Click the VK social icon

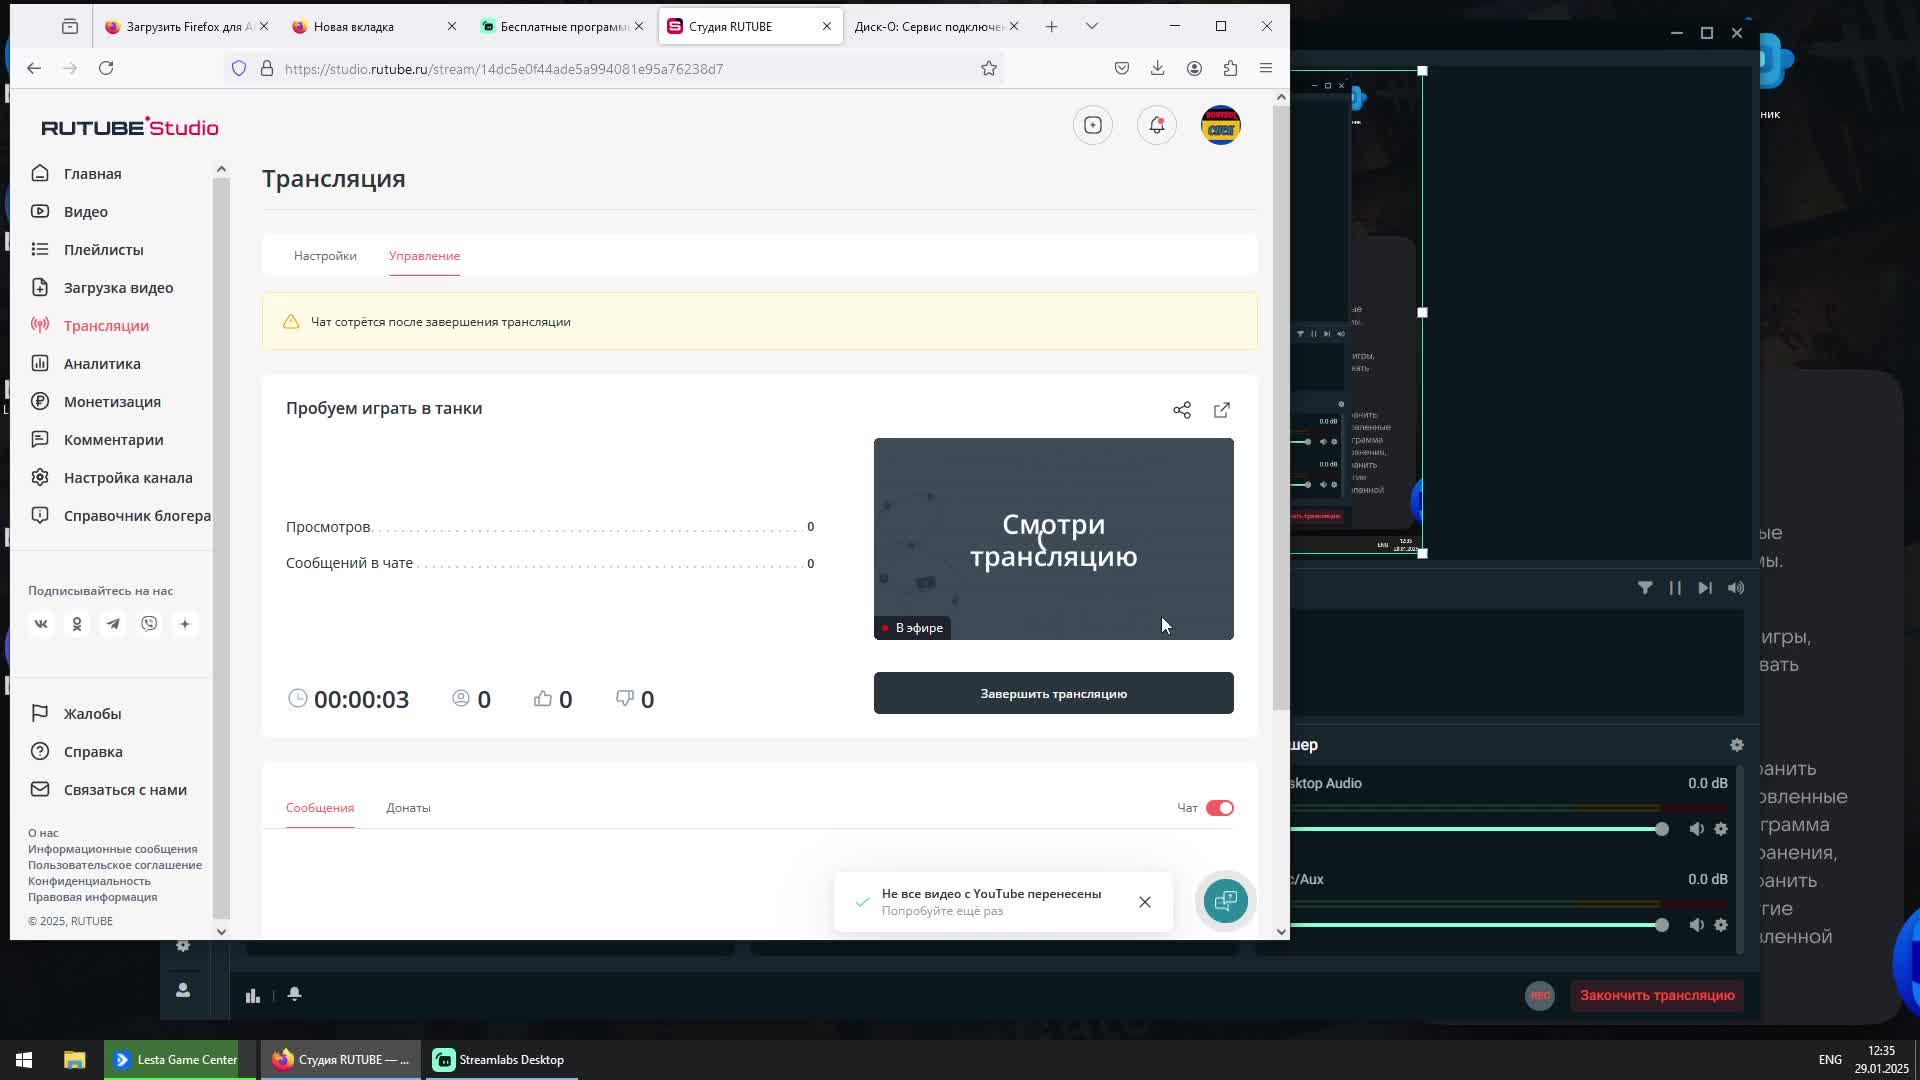point(41,624)
